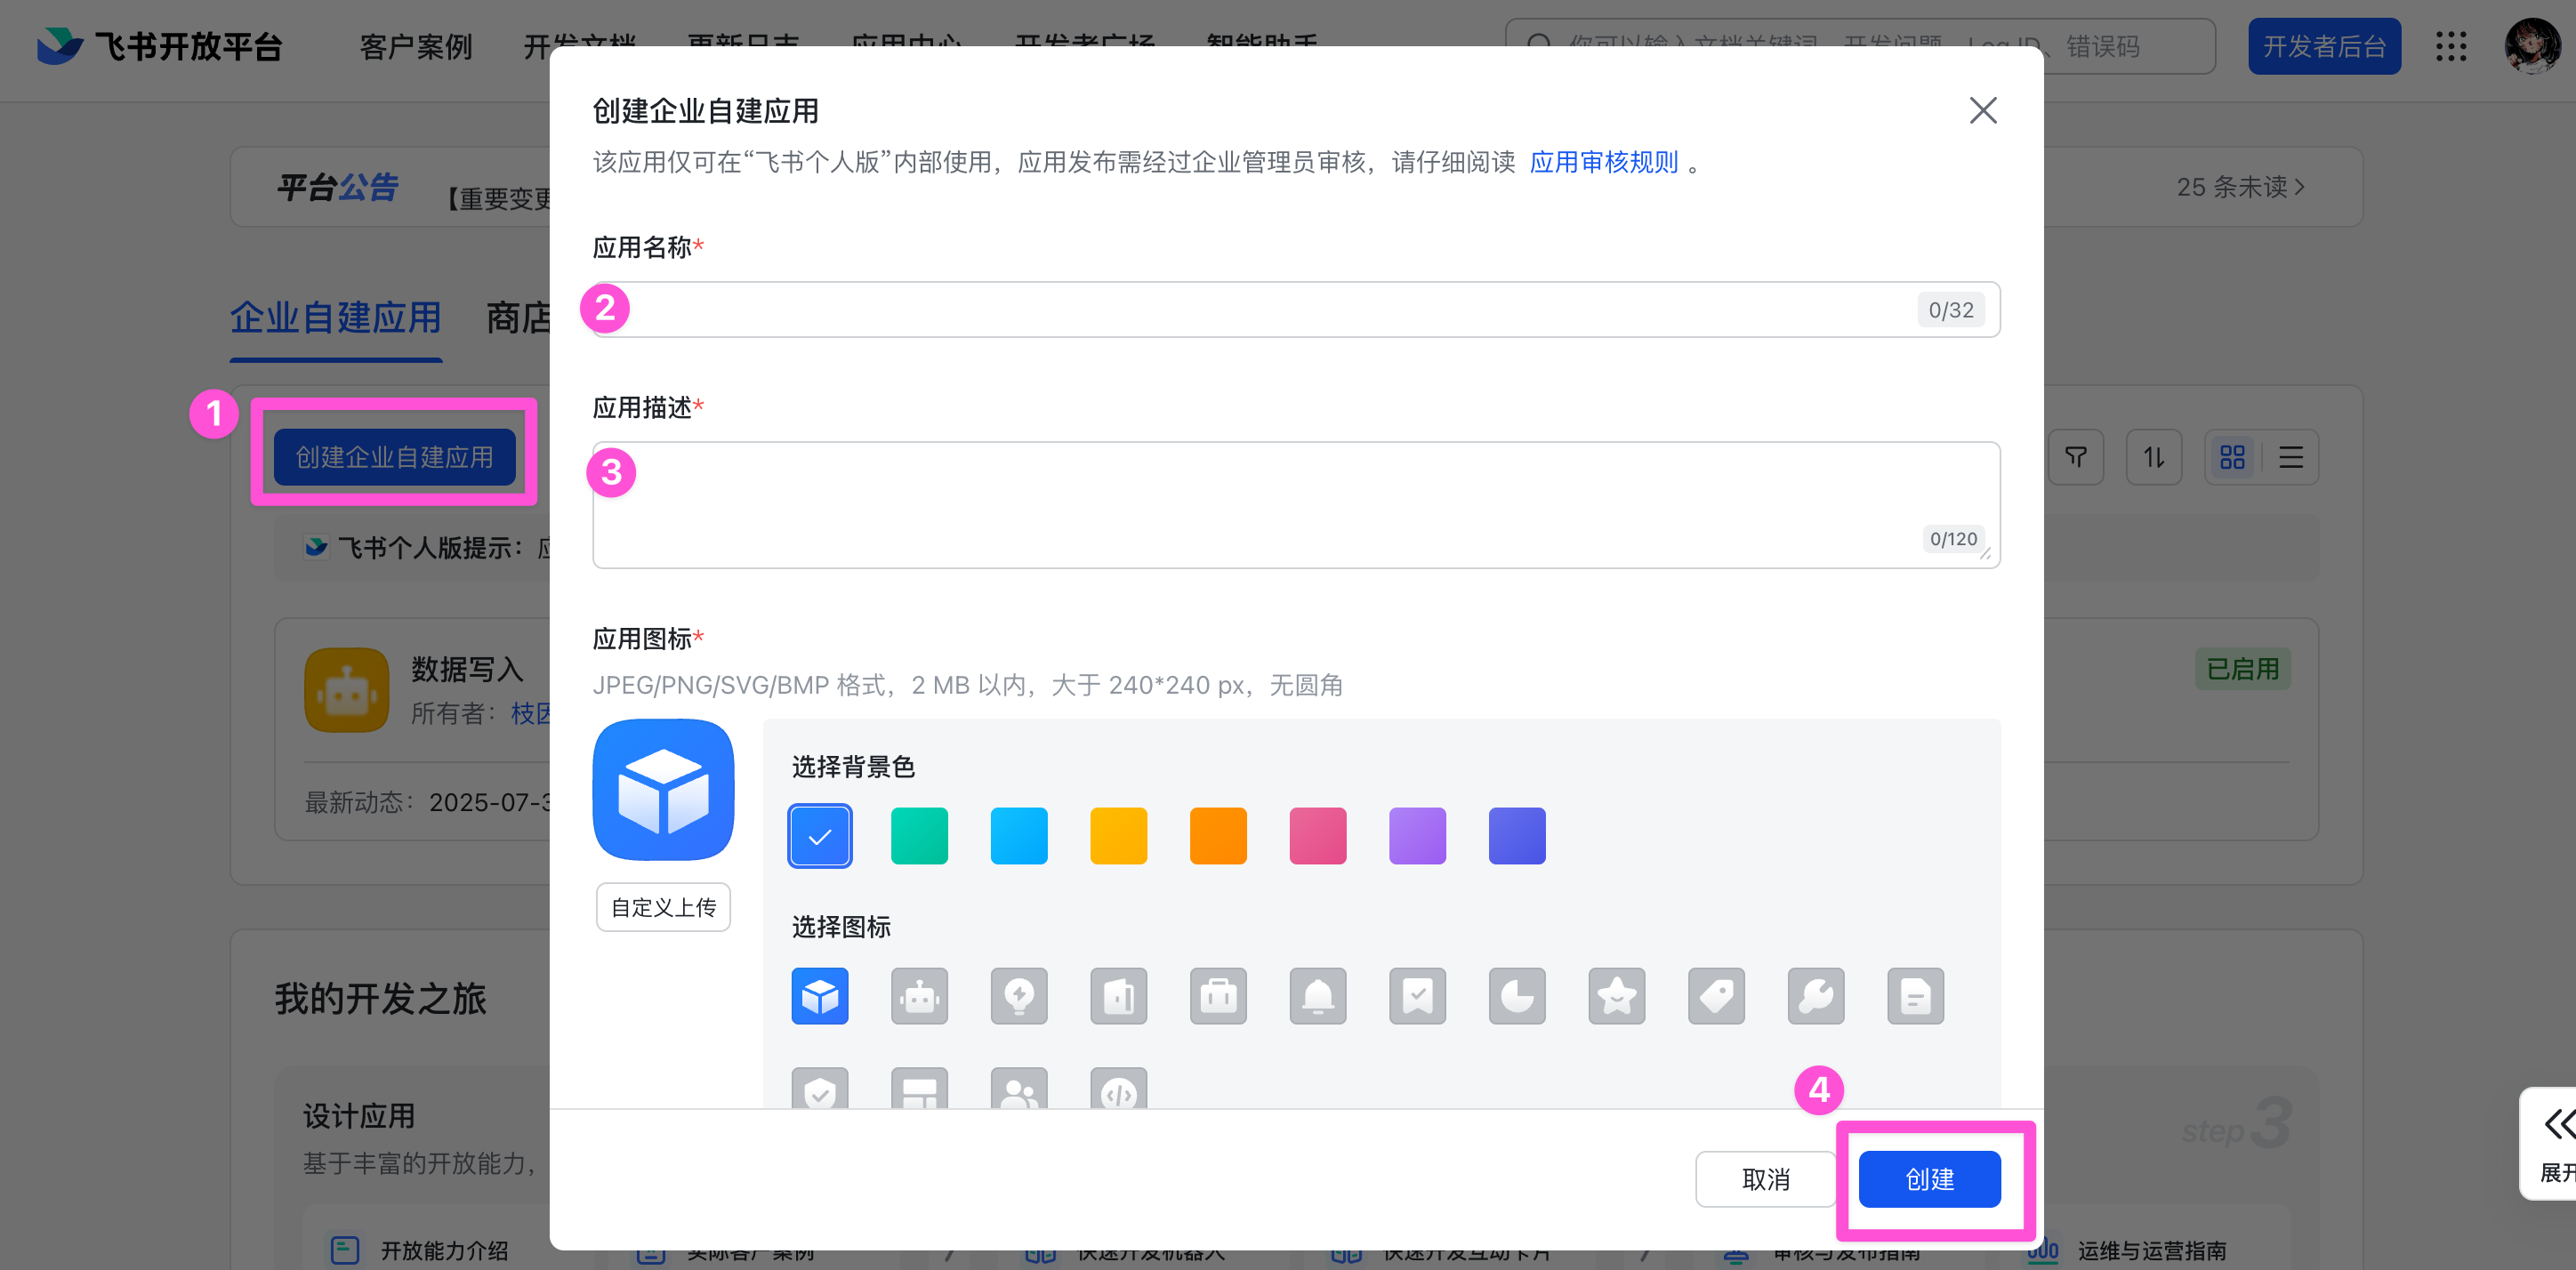Select the cube app icon option

point(820,995)
